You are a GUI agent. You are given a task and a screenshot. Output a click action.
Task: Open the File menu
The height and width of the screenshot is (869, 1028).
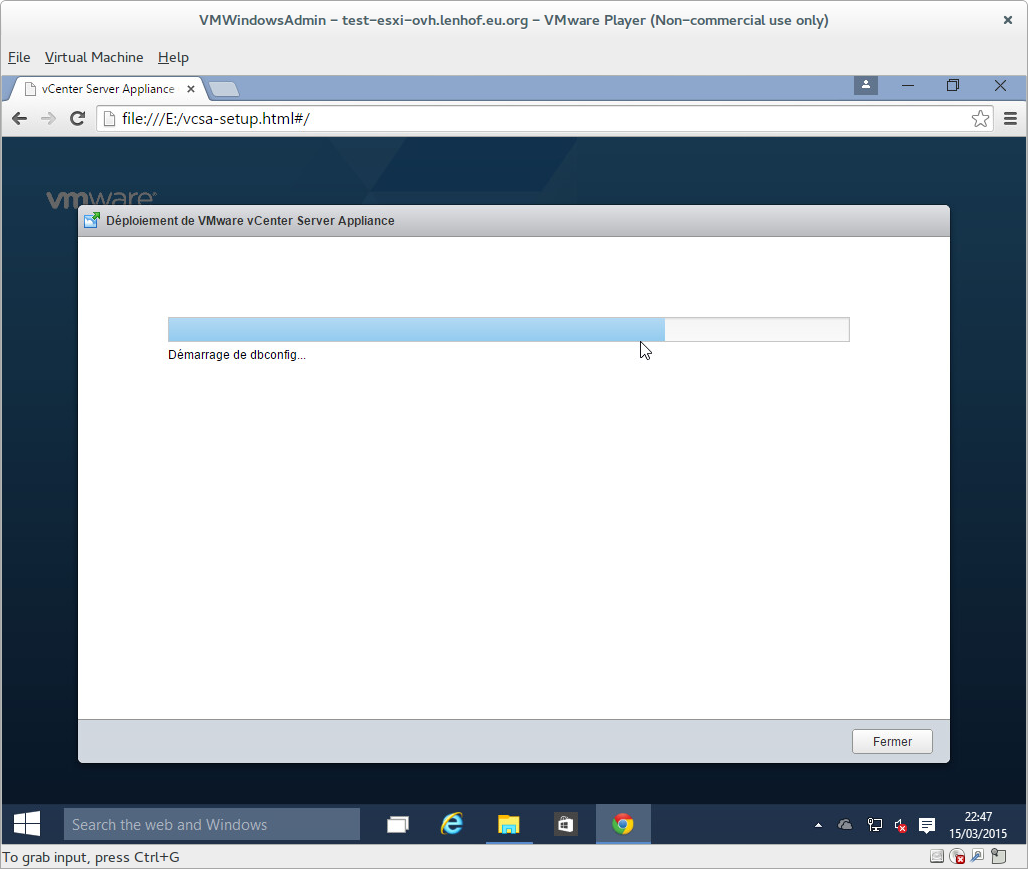[19, 58]
